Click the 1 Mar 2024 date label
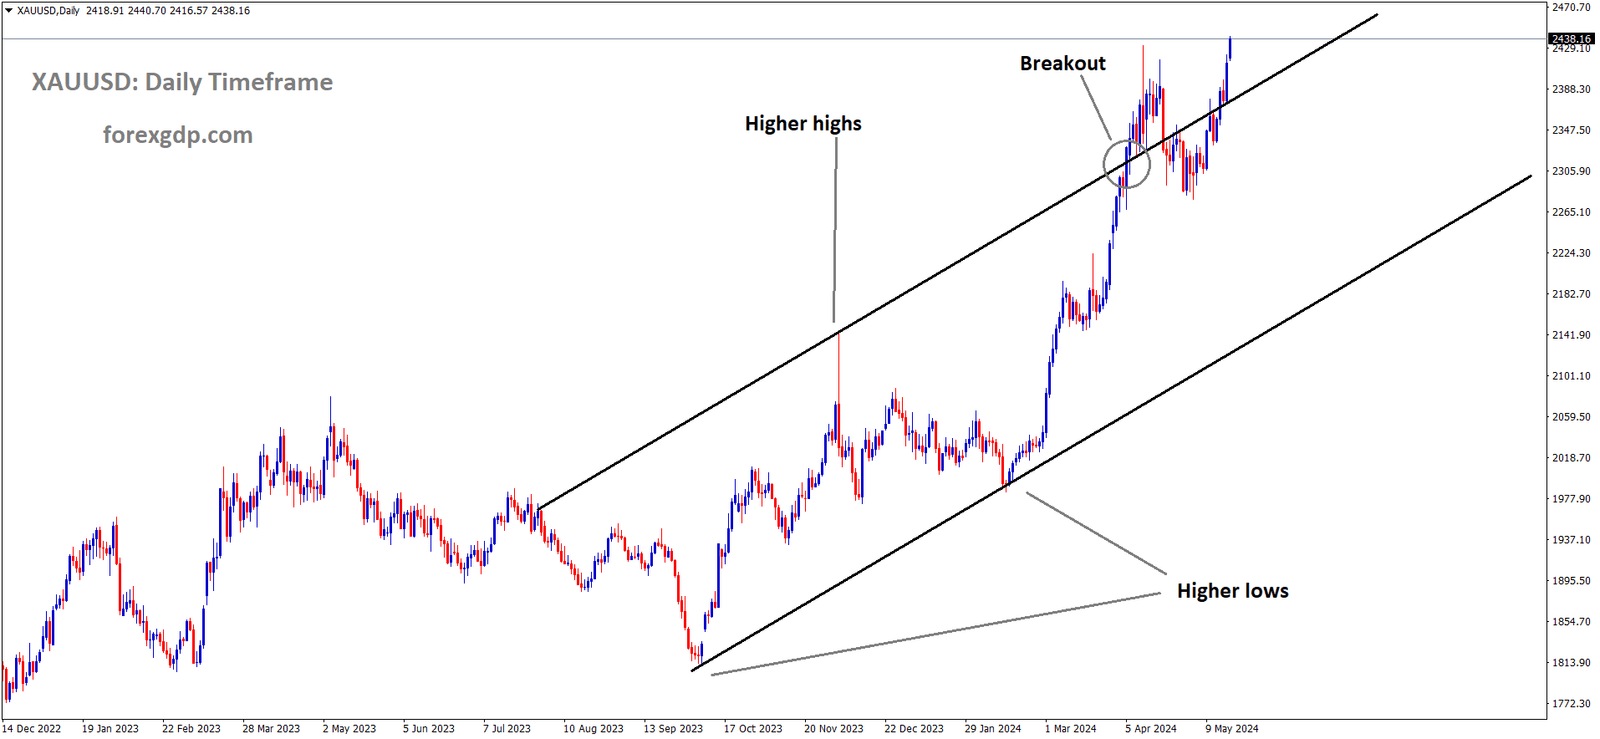 click(1071, 729)
